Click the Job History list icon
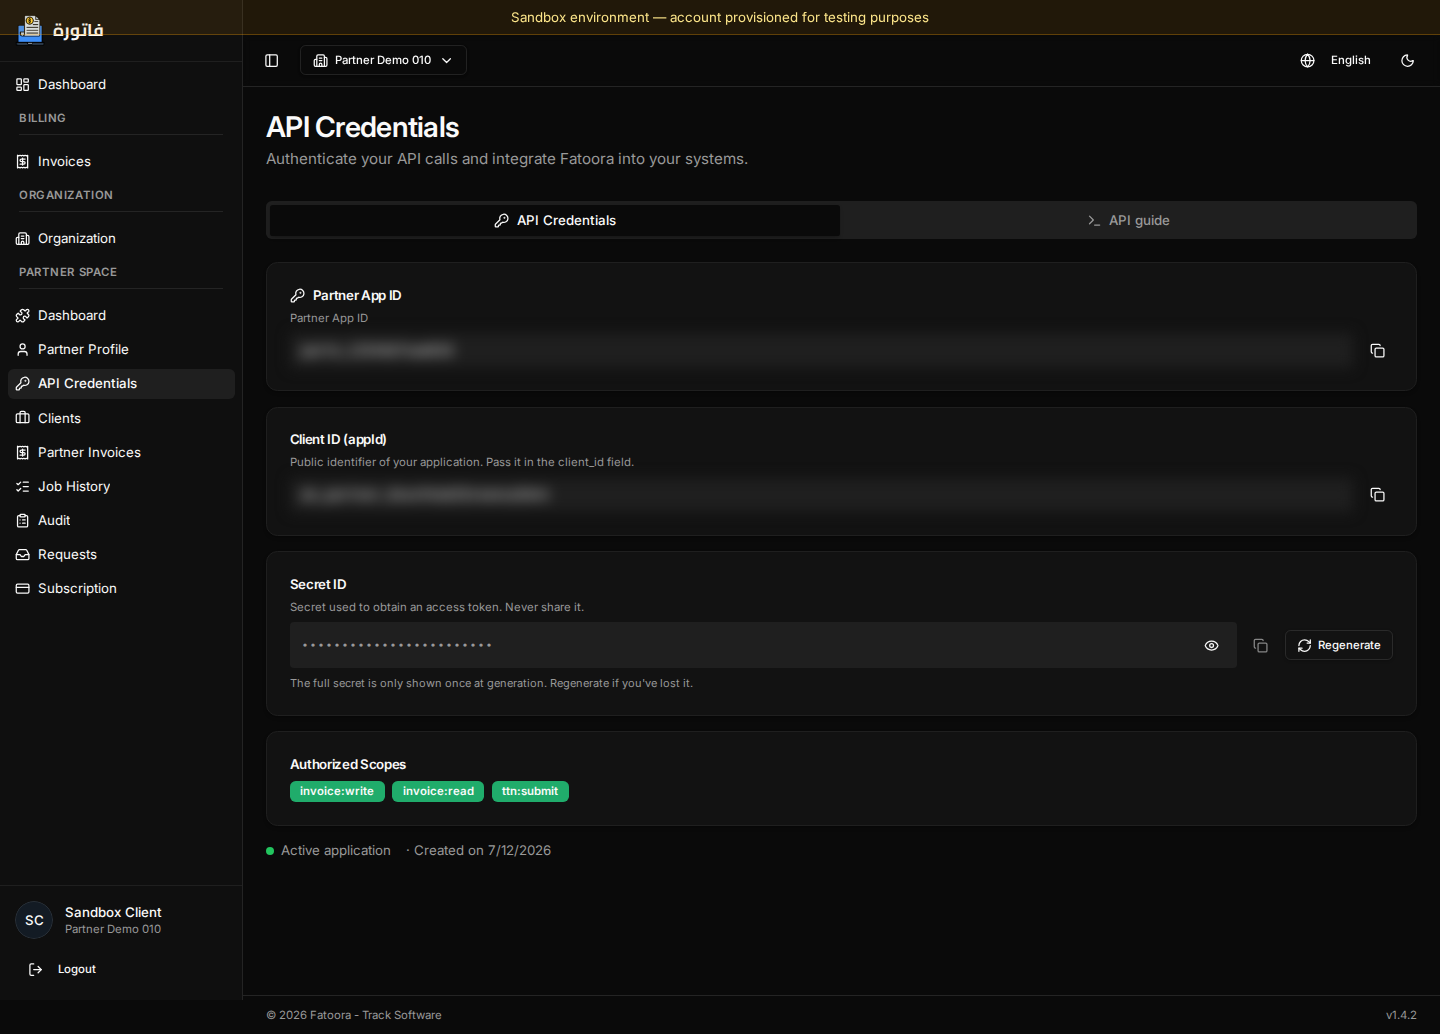This screenshot has height=1034, width=1440. point(23,486)
